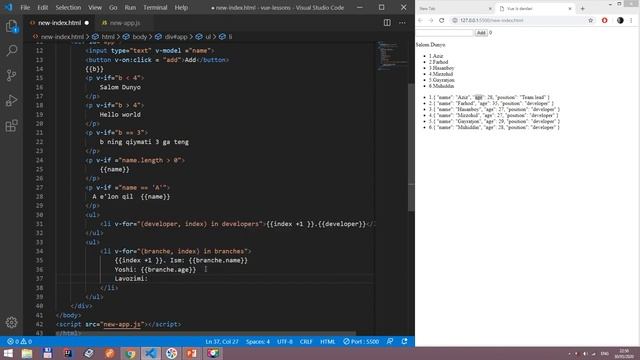Click the notifications icon in status bar
Viewport: 640px width, 360px height.
[404, 342]
